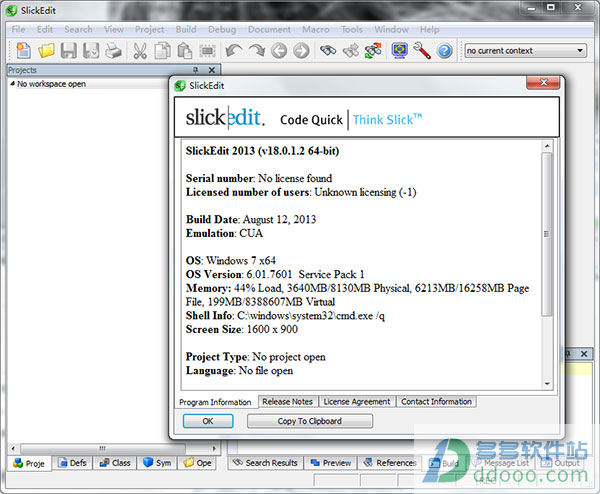600x494 pixels.
Task: Select No workspace open tree item
Action: pos(51,84)
